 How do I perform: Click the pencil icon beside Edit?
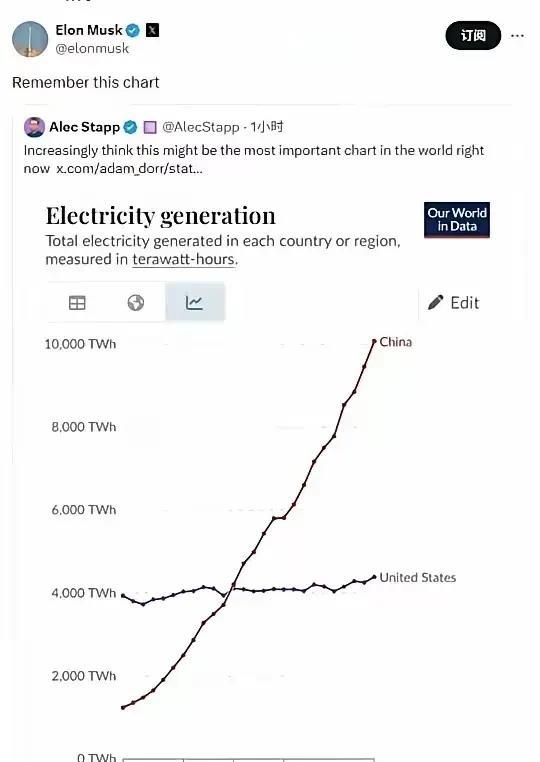point(435,302)
